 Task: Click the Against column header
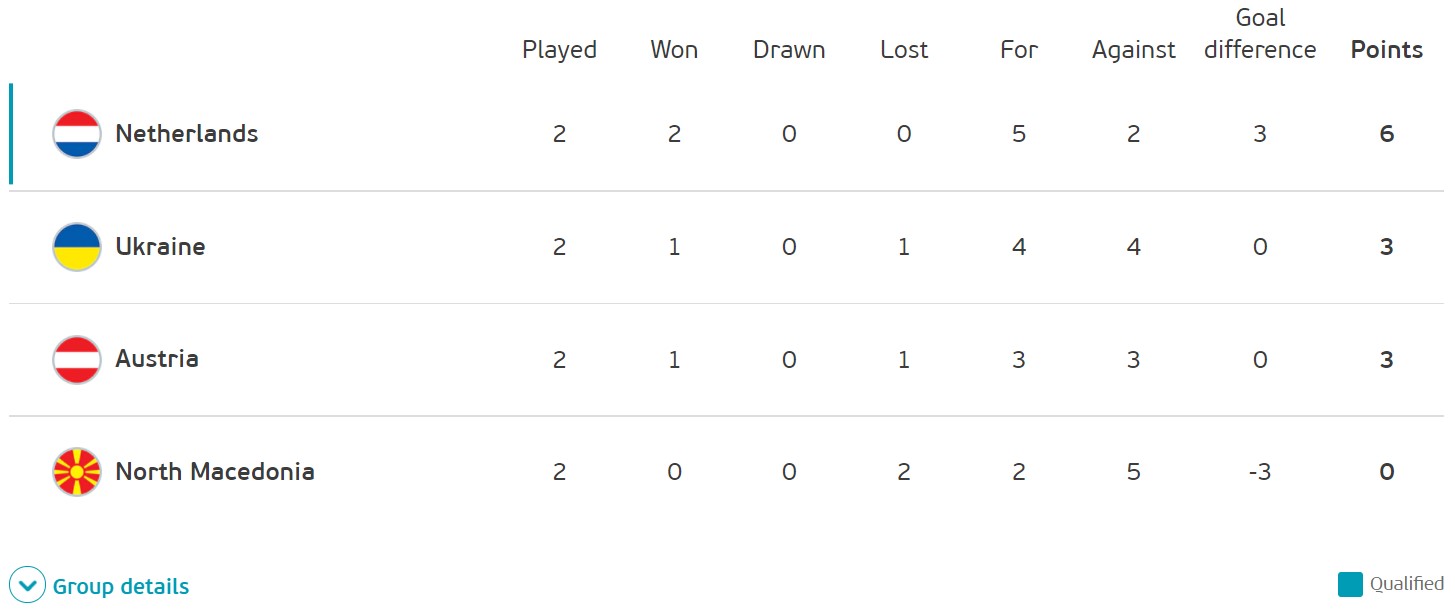1134,50
